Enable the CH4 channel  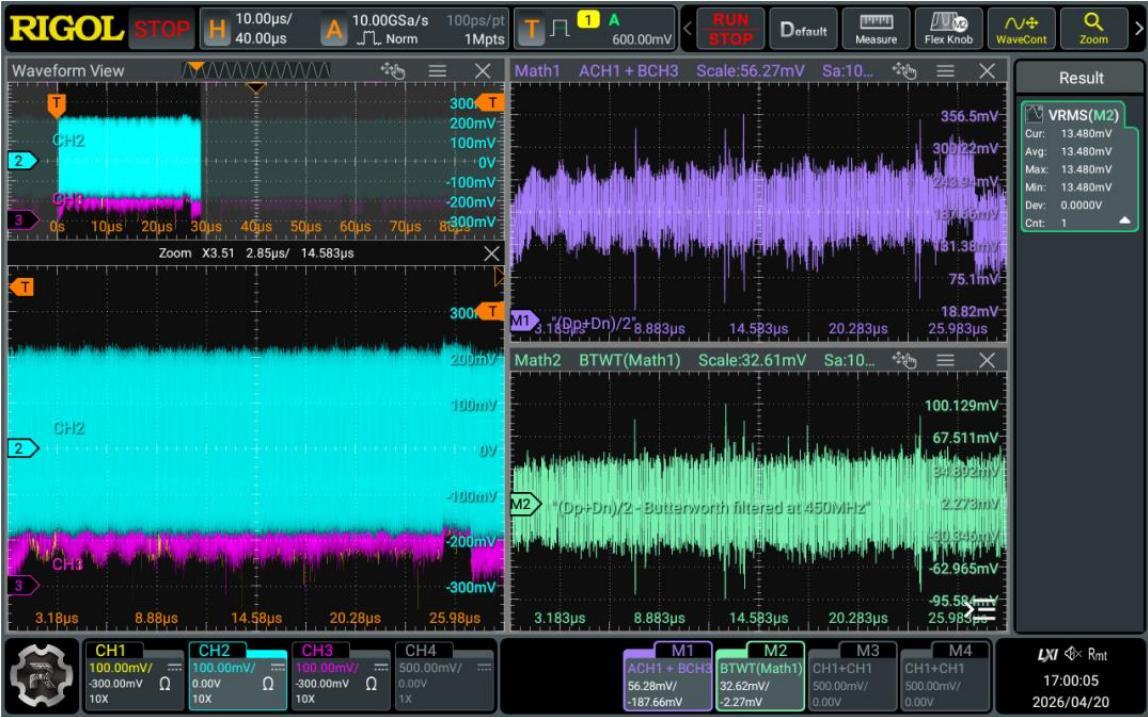pos(444,675)
